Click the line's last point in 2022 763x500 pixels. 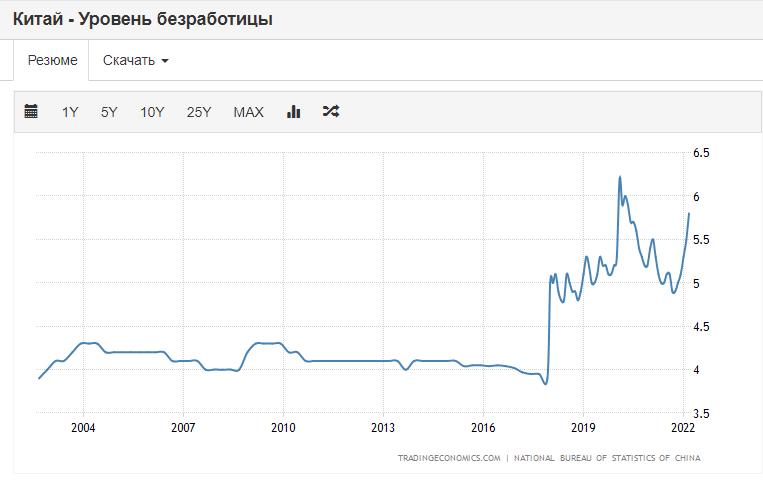click(x=688, y=213)
